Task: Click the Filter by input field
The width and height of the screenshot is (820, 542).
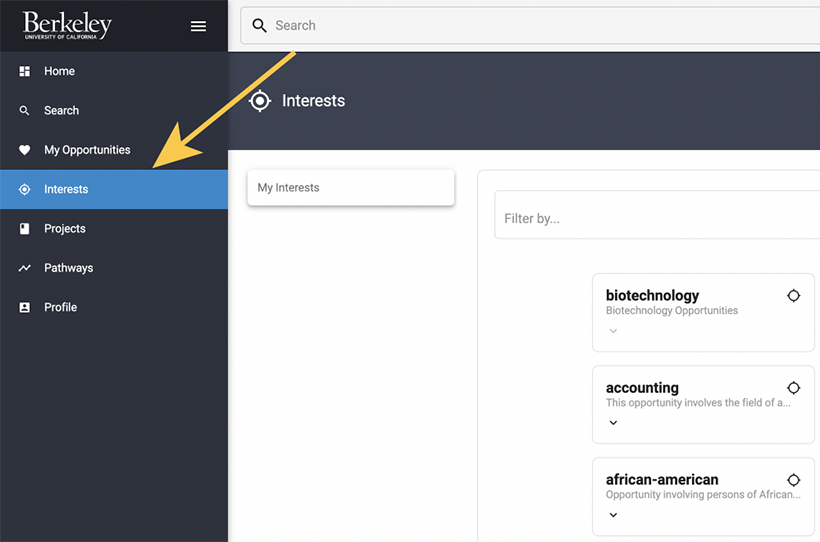Action: (x=656, y=218)
